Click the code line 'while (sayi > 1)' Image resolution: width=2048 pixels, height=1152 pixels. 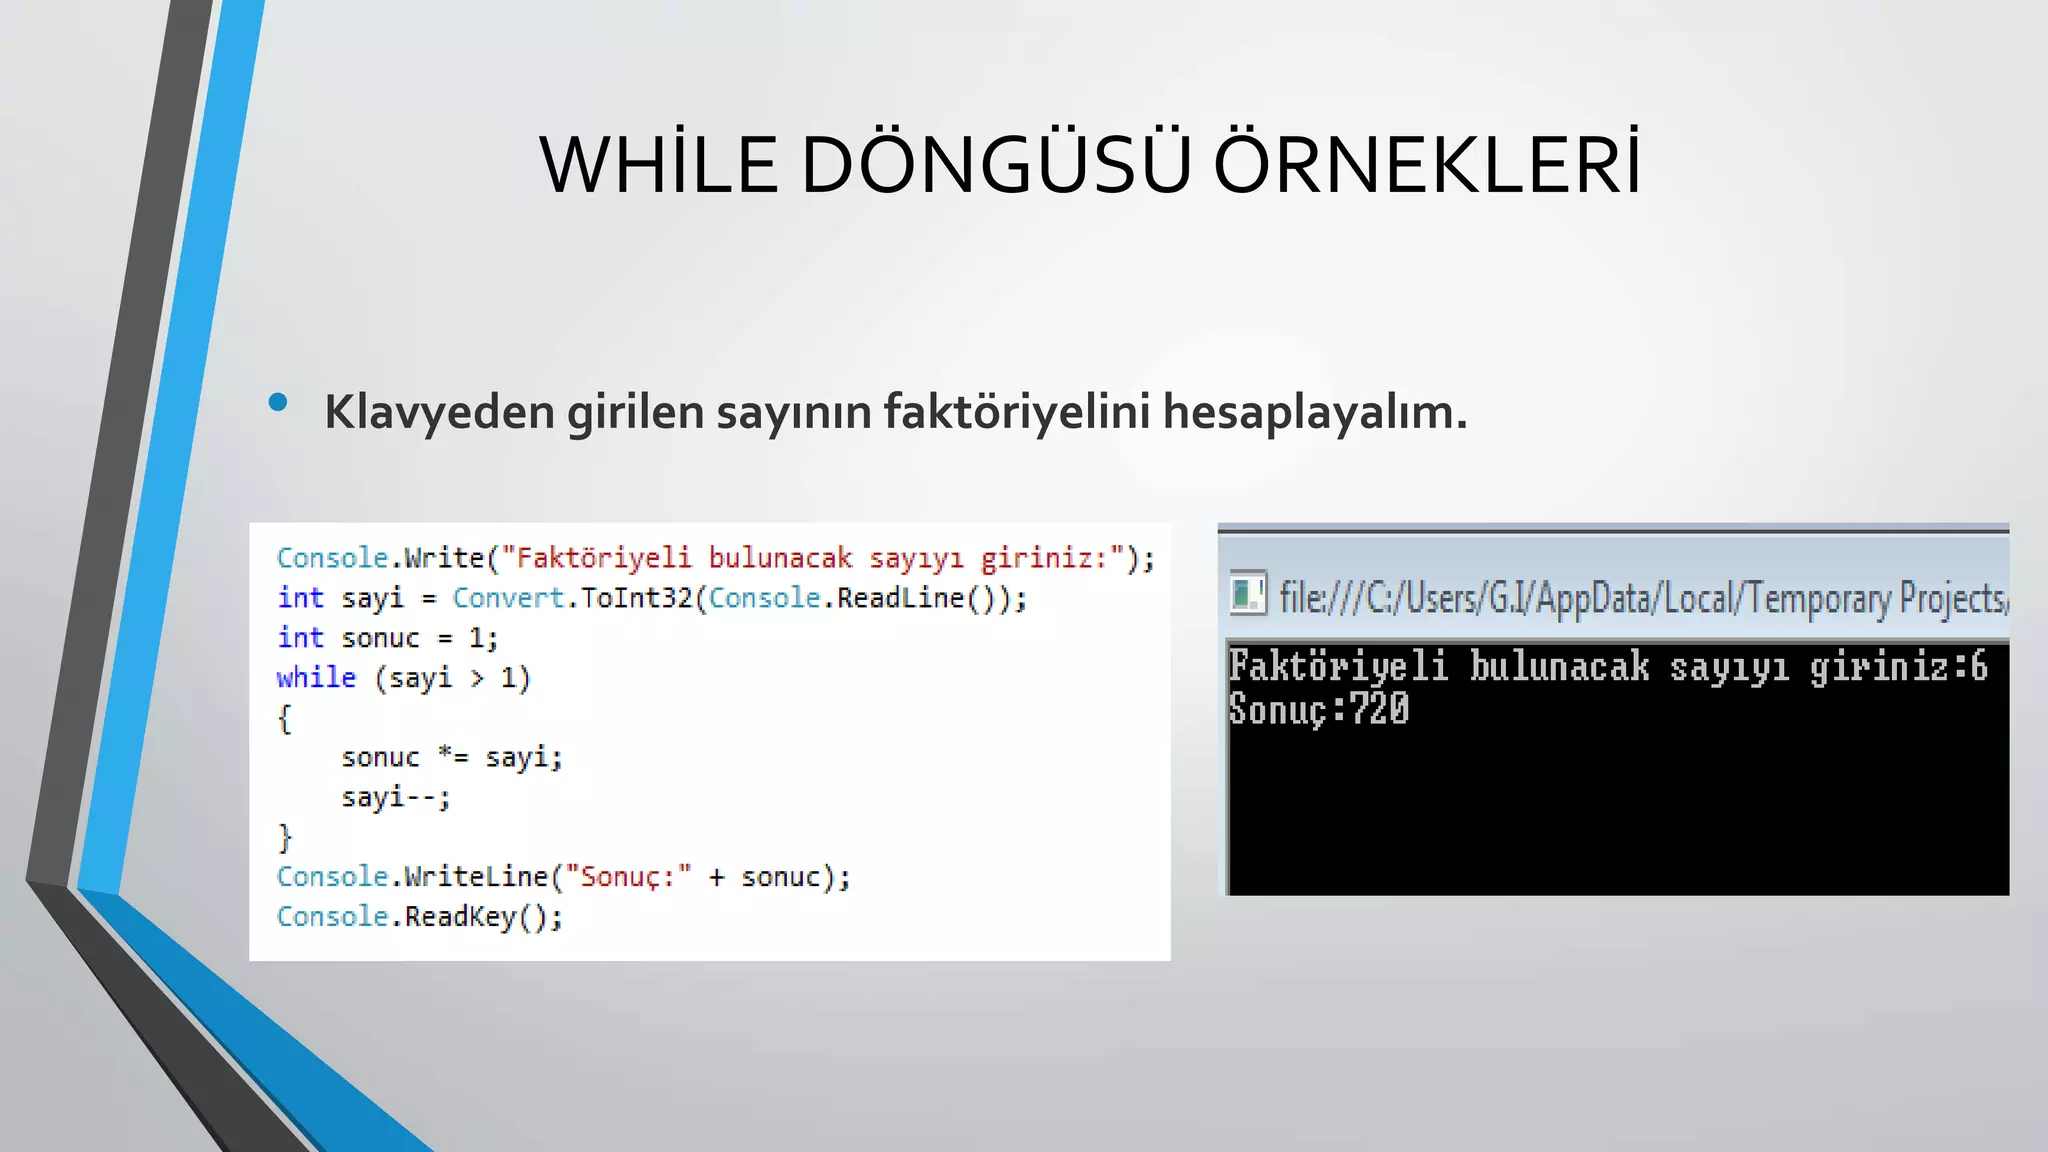[x=403, y=678]
